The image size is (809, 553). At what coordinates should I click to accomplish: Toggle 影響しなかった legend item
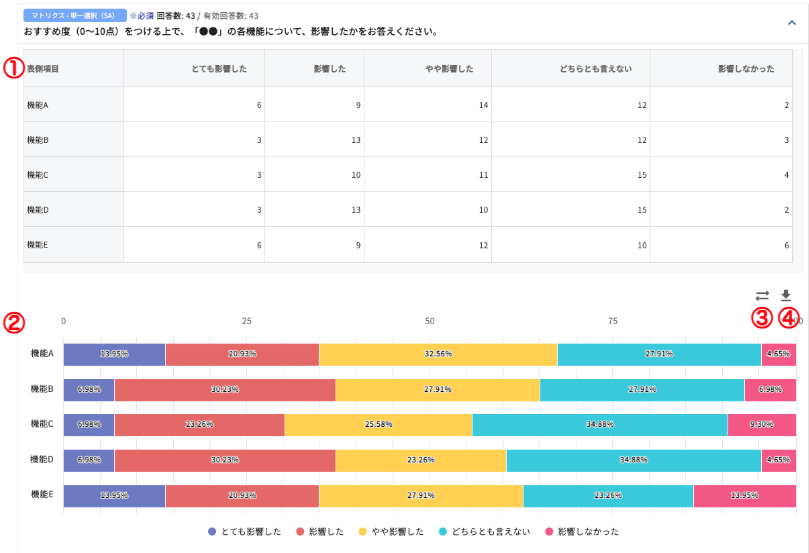point(582,531)
